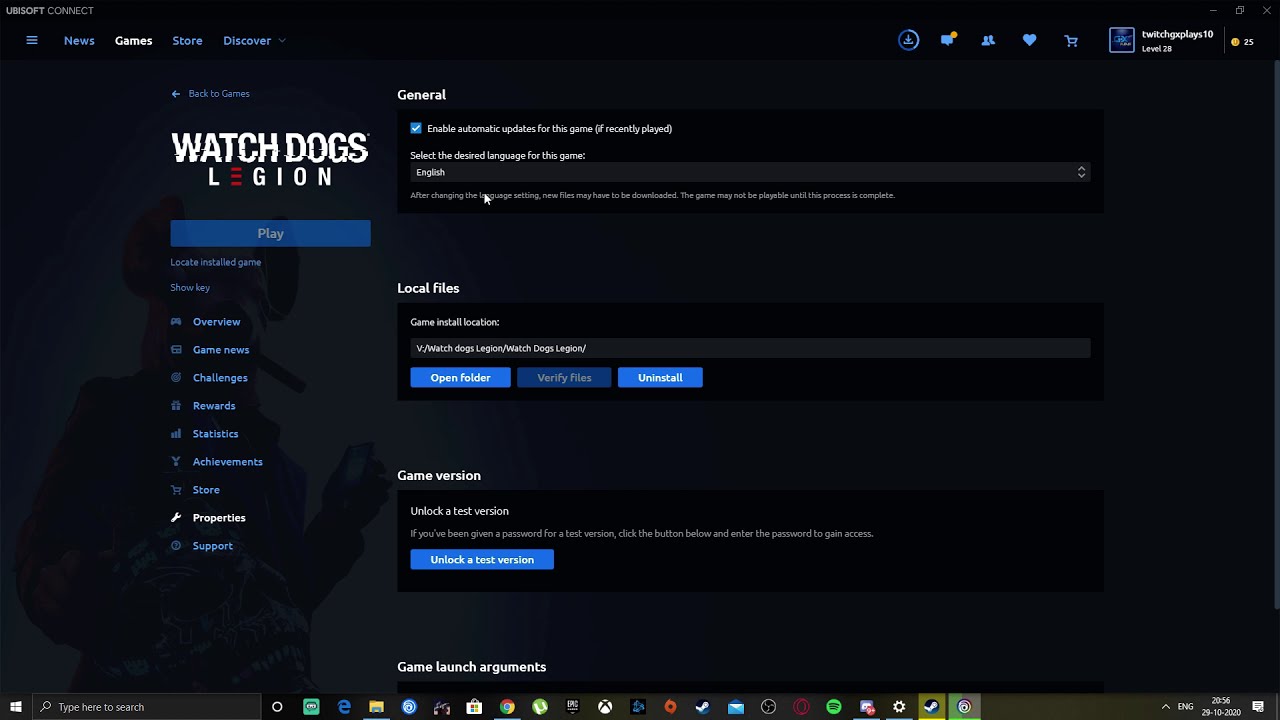Image resolution: width=1280 pixels, height=720 pixels.
Task: Open the chat messages icon
Action: tap(948, 40)
